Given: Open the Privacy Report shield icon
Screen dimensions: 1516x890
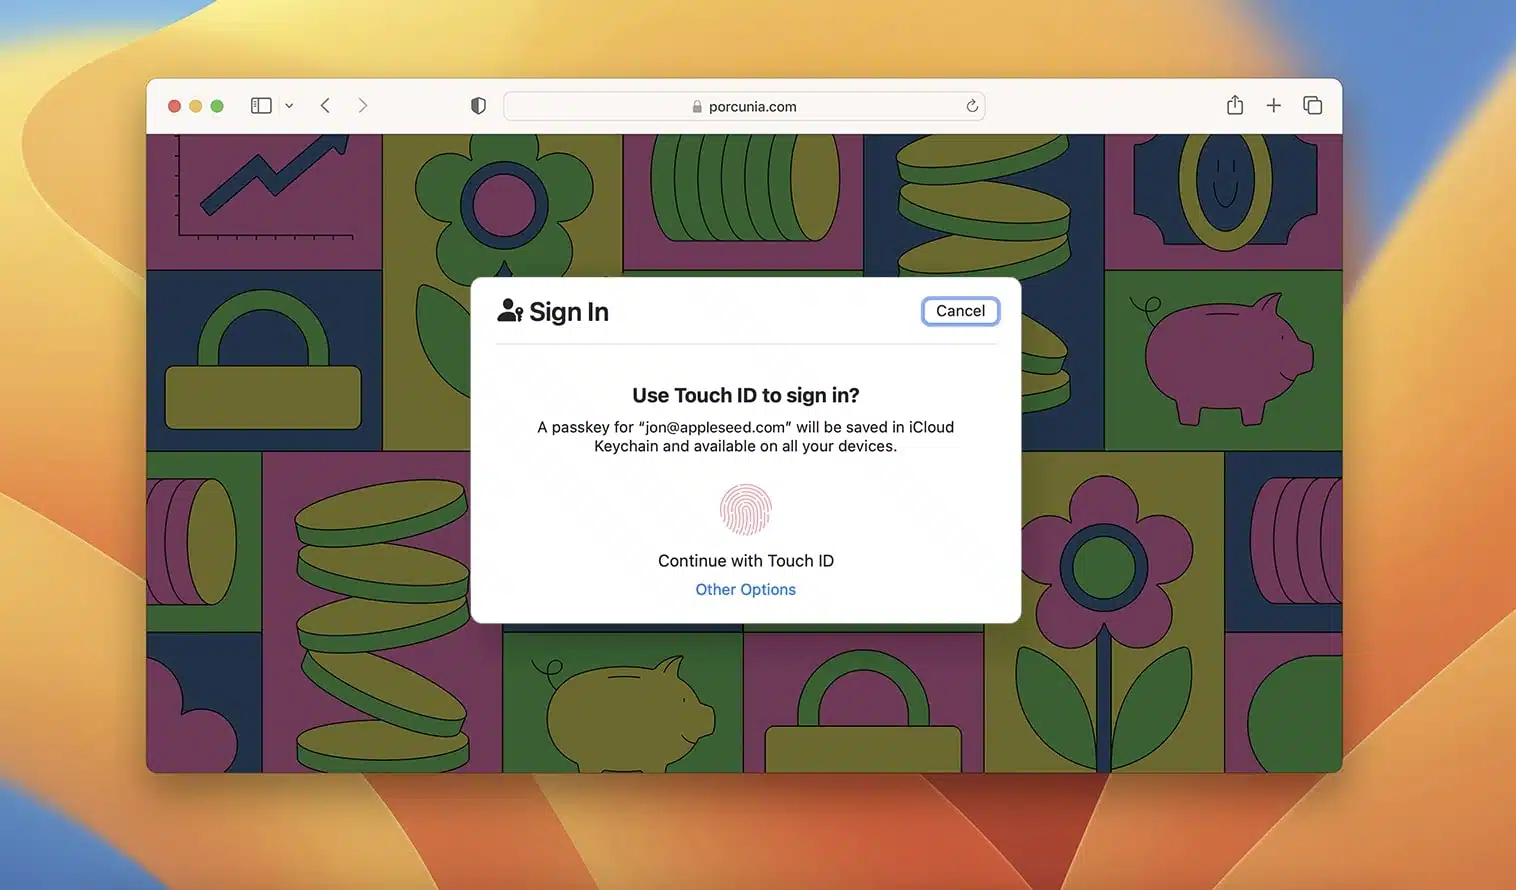Looking at the screenshot, I should [478, 106].
